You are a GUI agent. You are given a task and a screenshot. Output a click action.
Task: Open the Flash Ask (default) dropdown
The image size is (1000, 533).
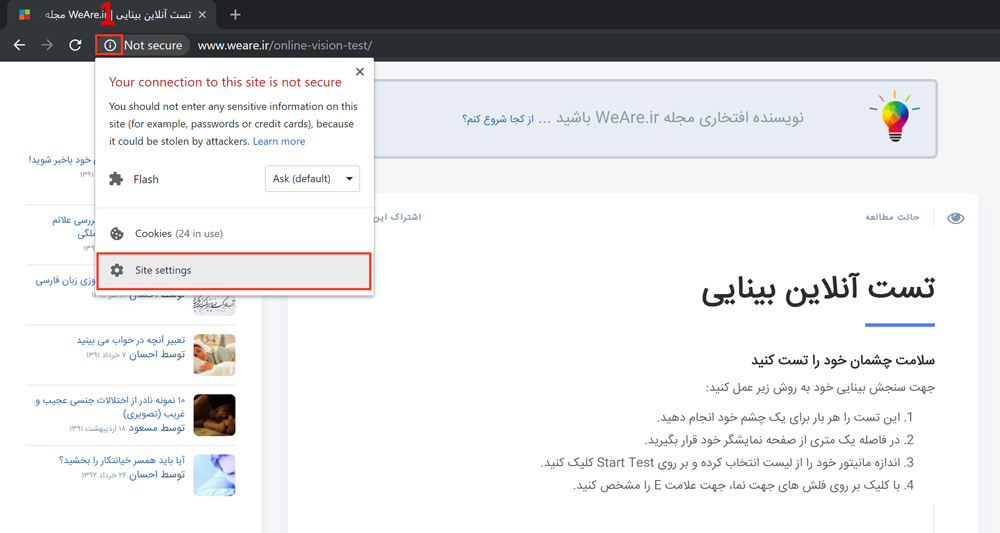tap(312, 179)
